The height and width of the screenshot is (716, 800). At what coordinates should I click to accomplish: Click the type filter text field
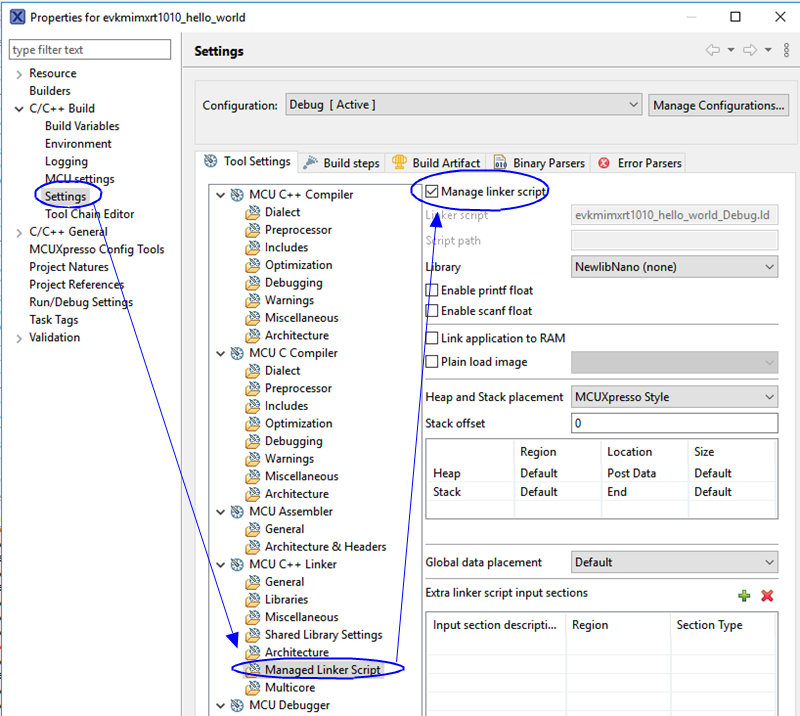pyautogui.click(x=90, y=50)
